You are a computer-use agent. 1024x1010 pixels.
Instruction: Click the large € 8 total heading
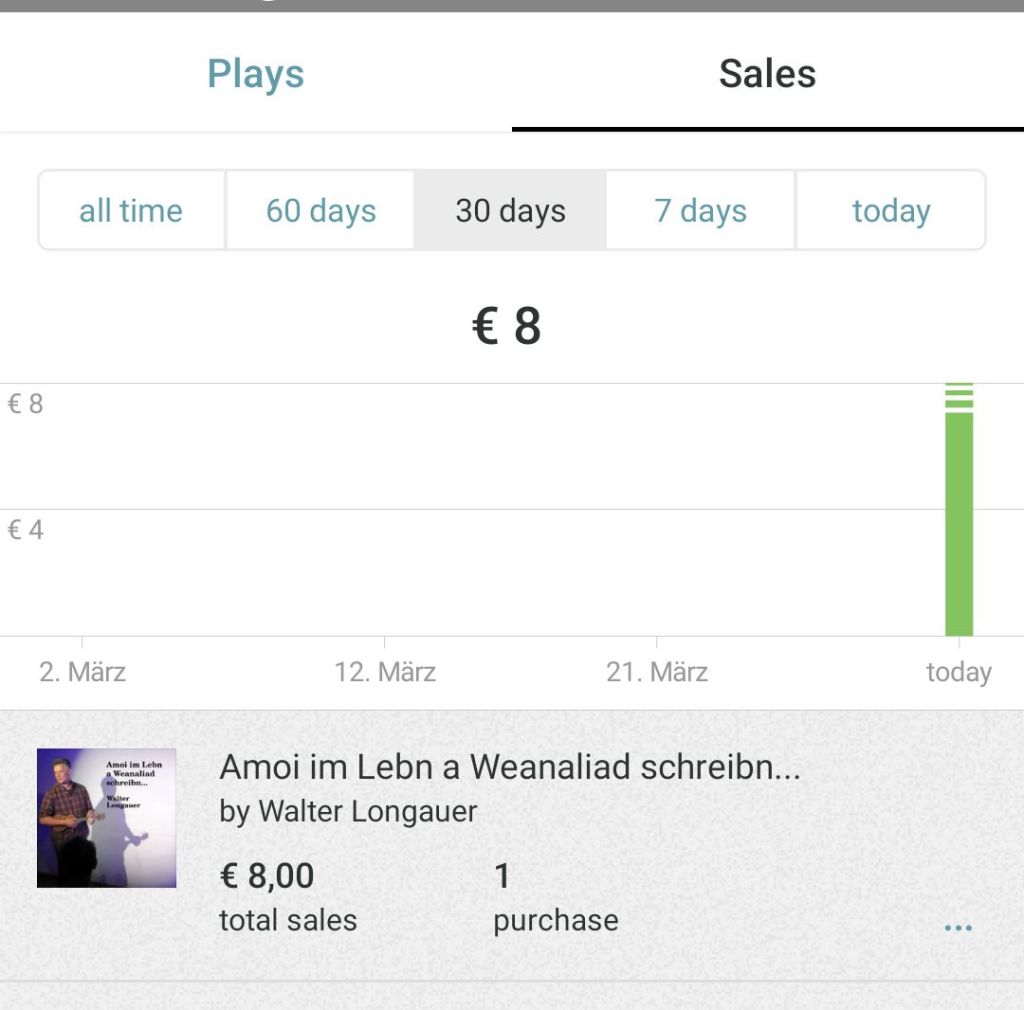(507, 326)
